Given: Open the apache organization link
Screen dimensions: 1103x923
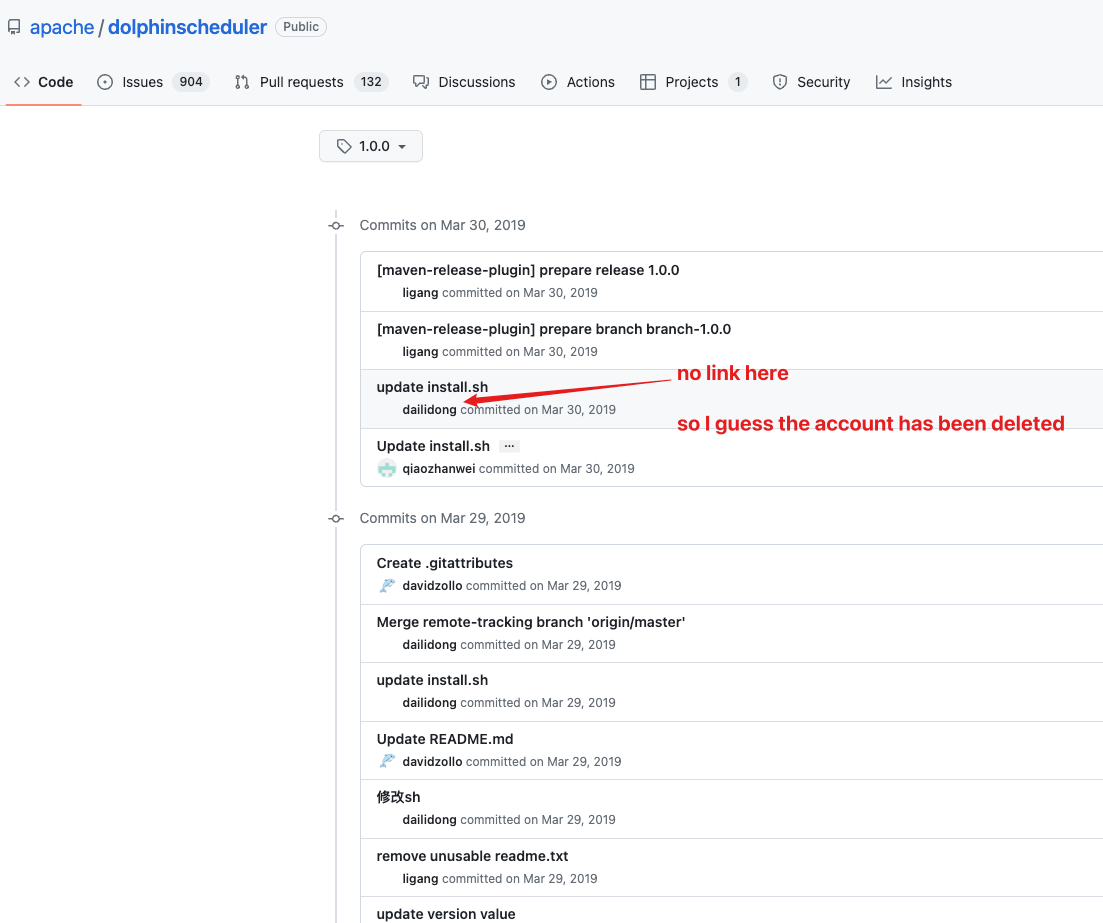Looking at the screenshot, I should [62, 27].
